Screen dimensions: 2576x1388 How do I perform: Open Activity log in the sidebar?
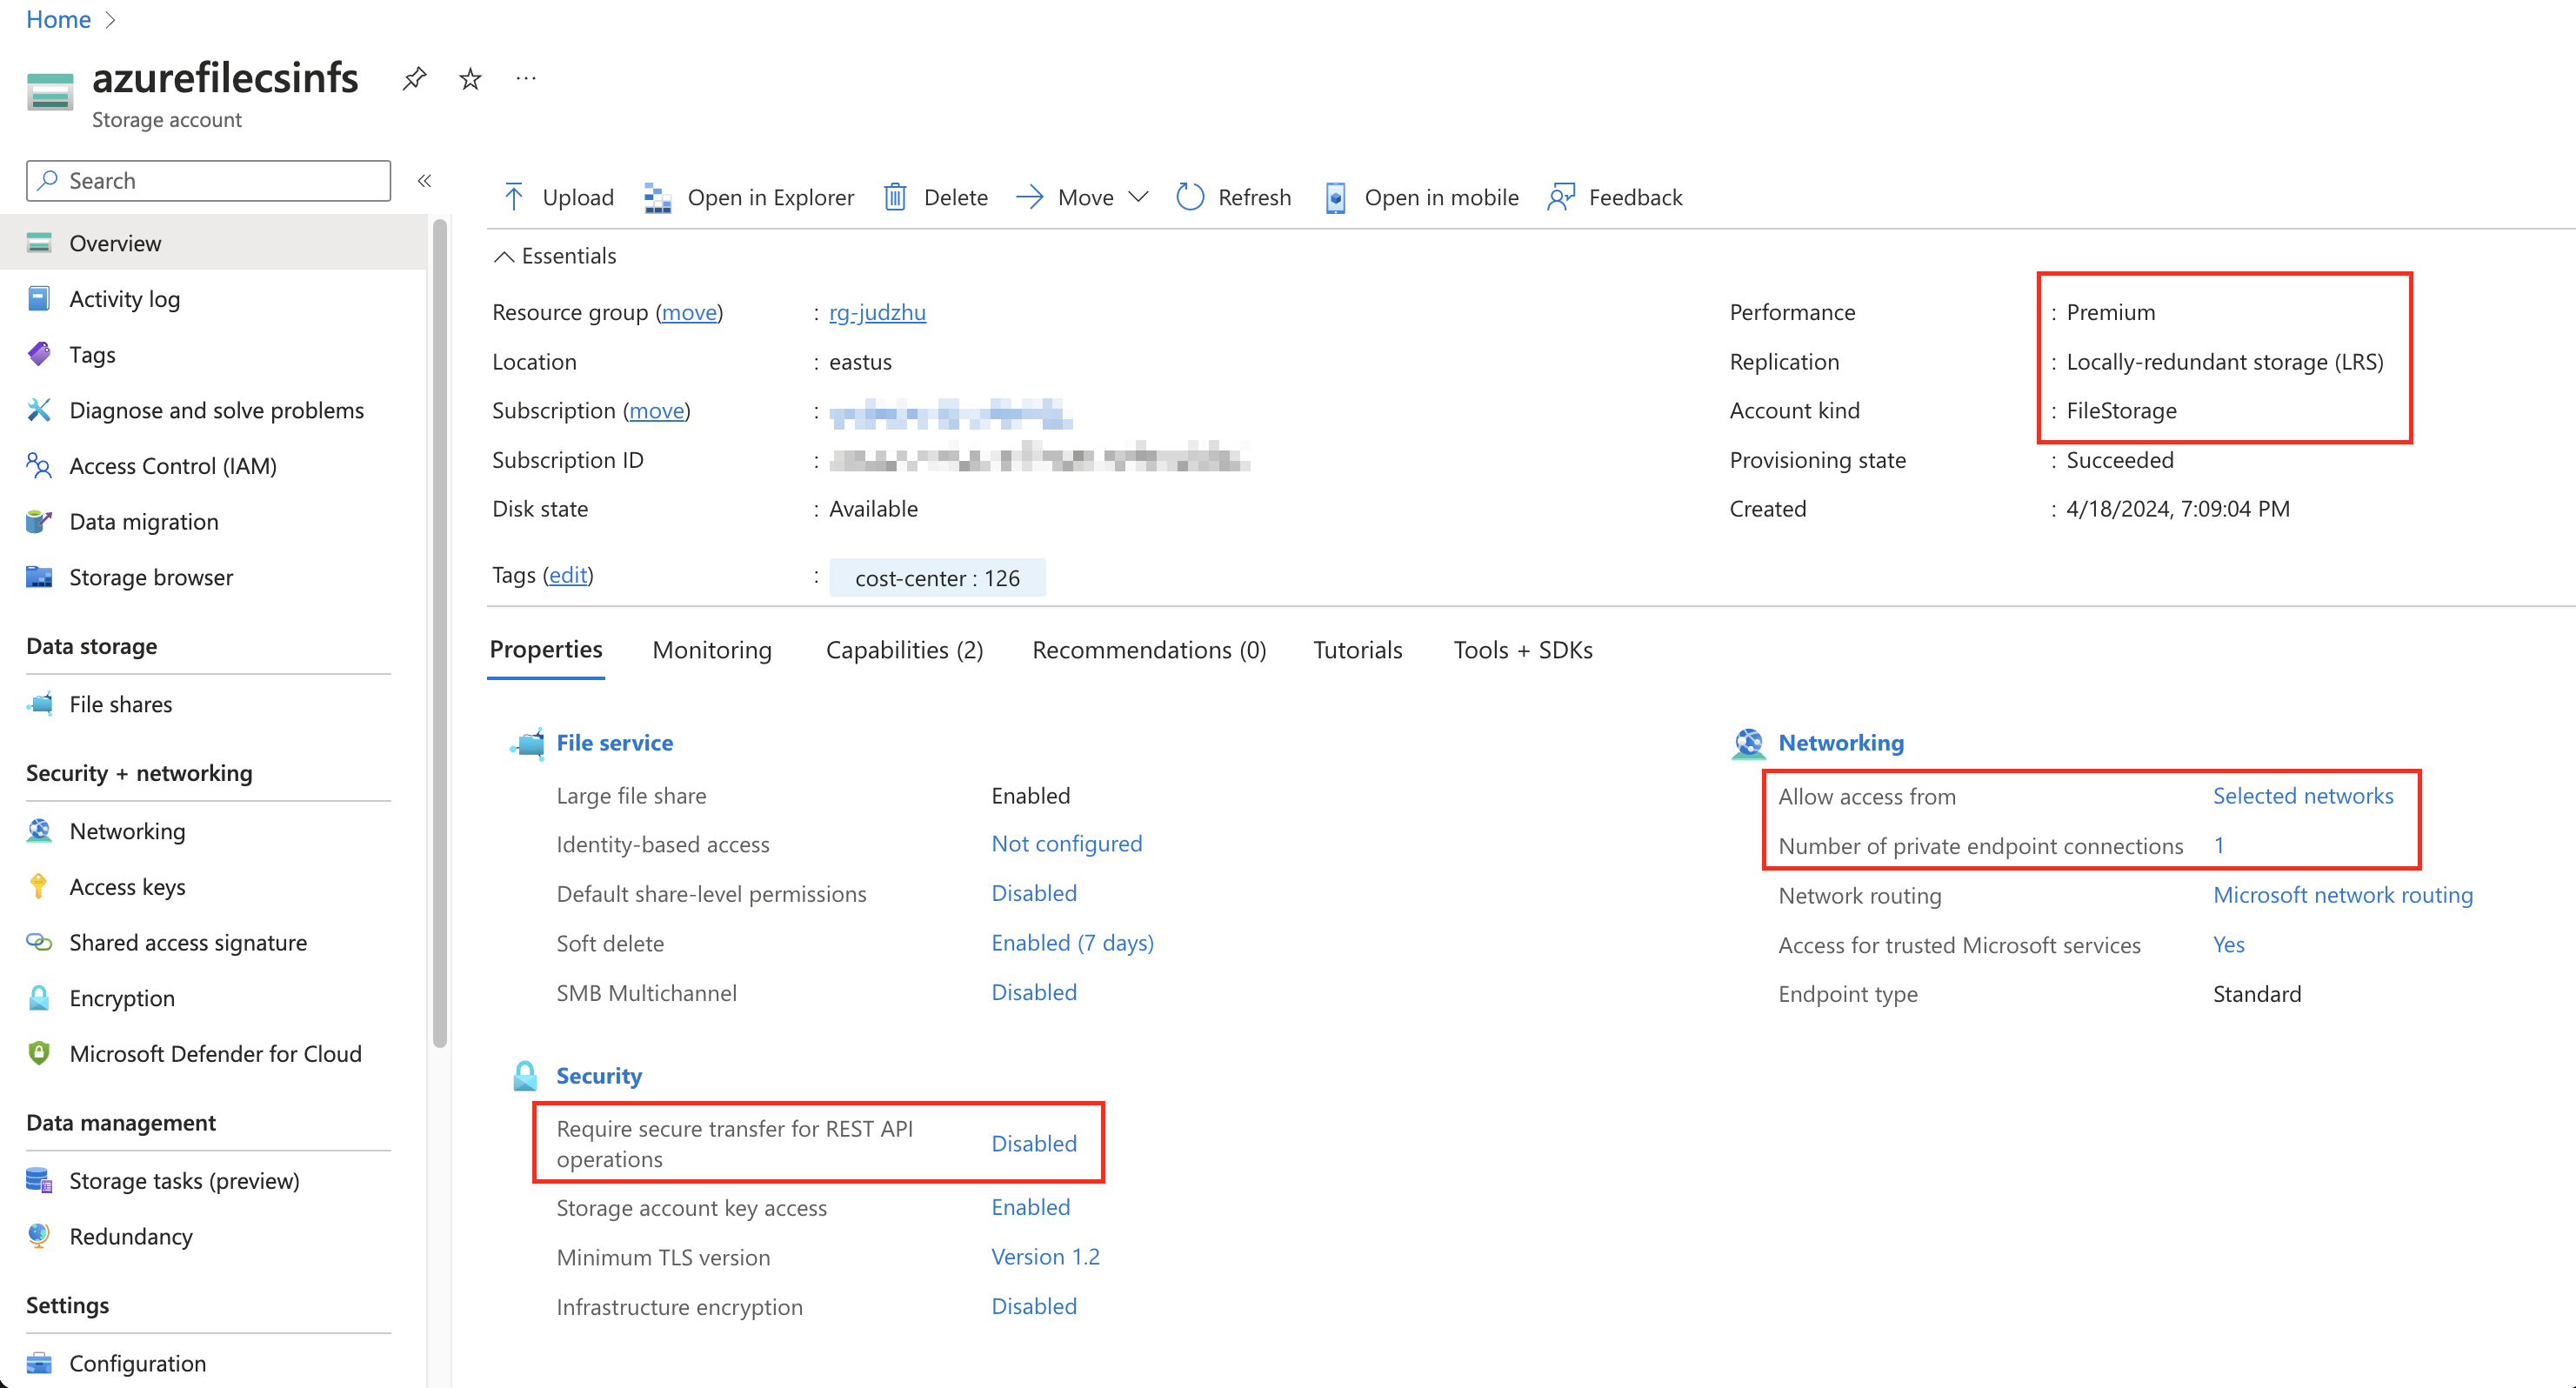(x=125, y=298)
